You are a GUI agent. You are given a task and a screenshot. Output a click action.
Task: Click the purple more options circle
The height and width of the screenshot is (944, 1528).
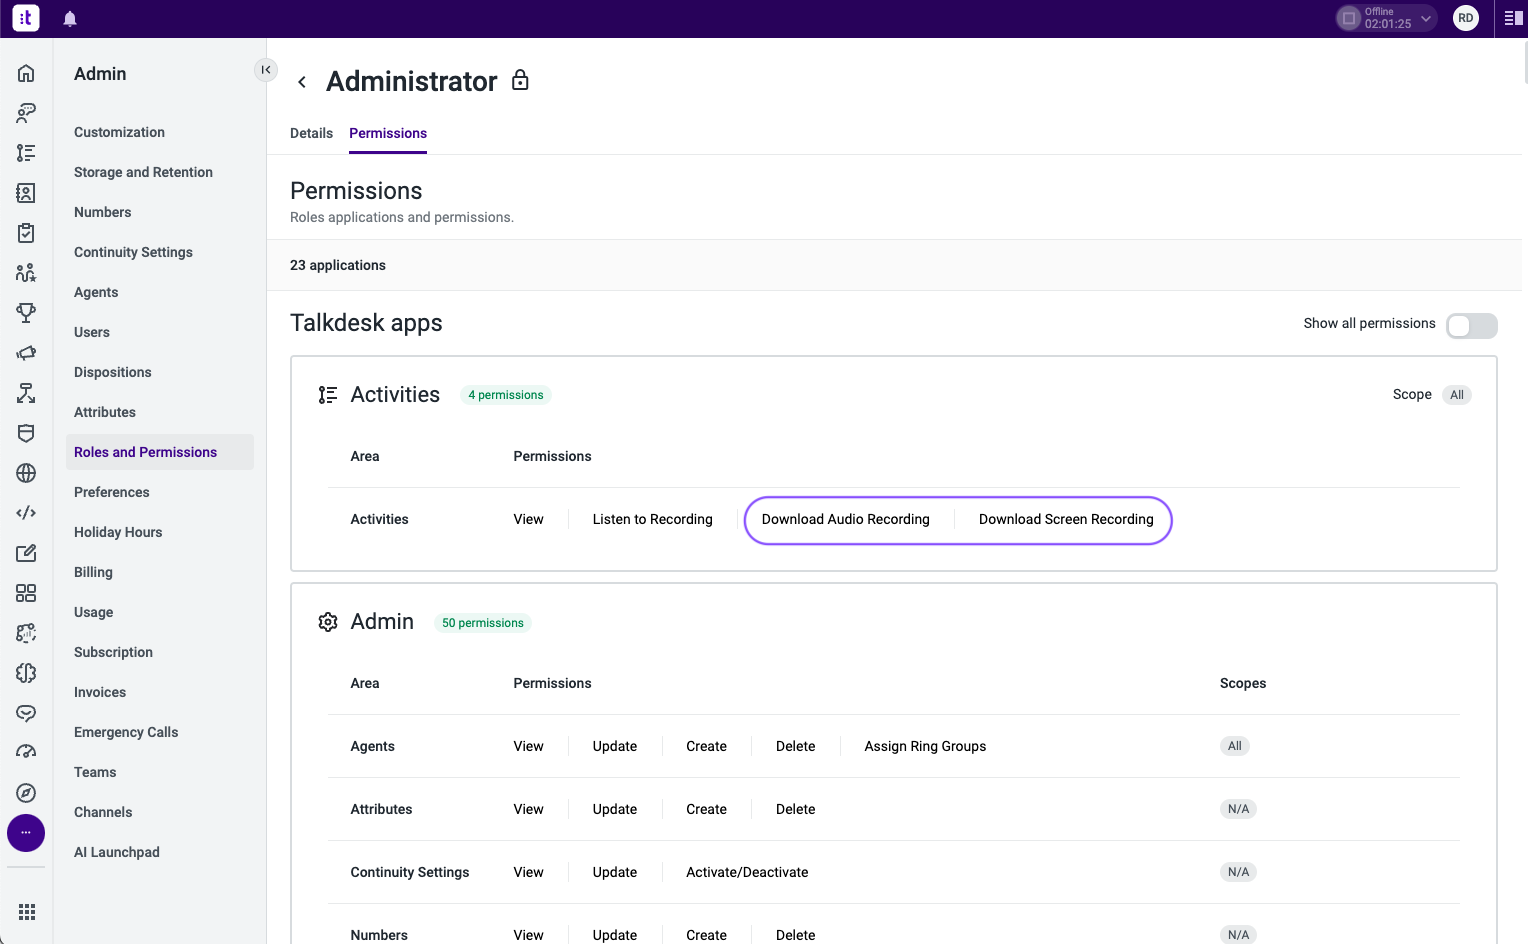[26, 833]
